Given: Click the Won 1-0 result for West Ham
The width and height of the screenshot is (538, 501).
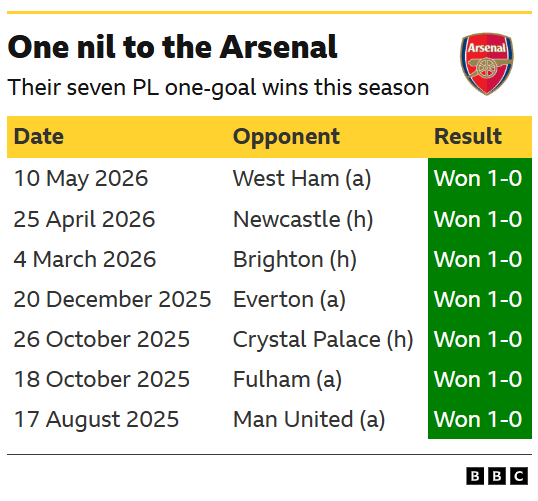Looking at the screenshot, I should [478, 178].
